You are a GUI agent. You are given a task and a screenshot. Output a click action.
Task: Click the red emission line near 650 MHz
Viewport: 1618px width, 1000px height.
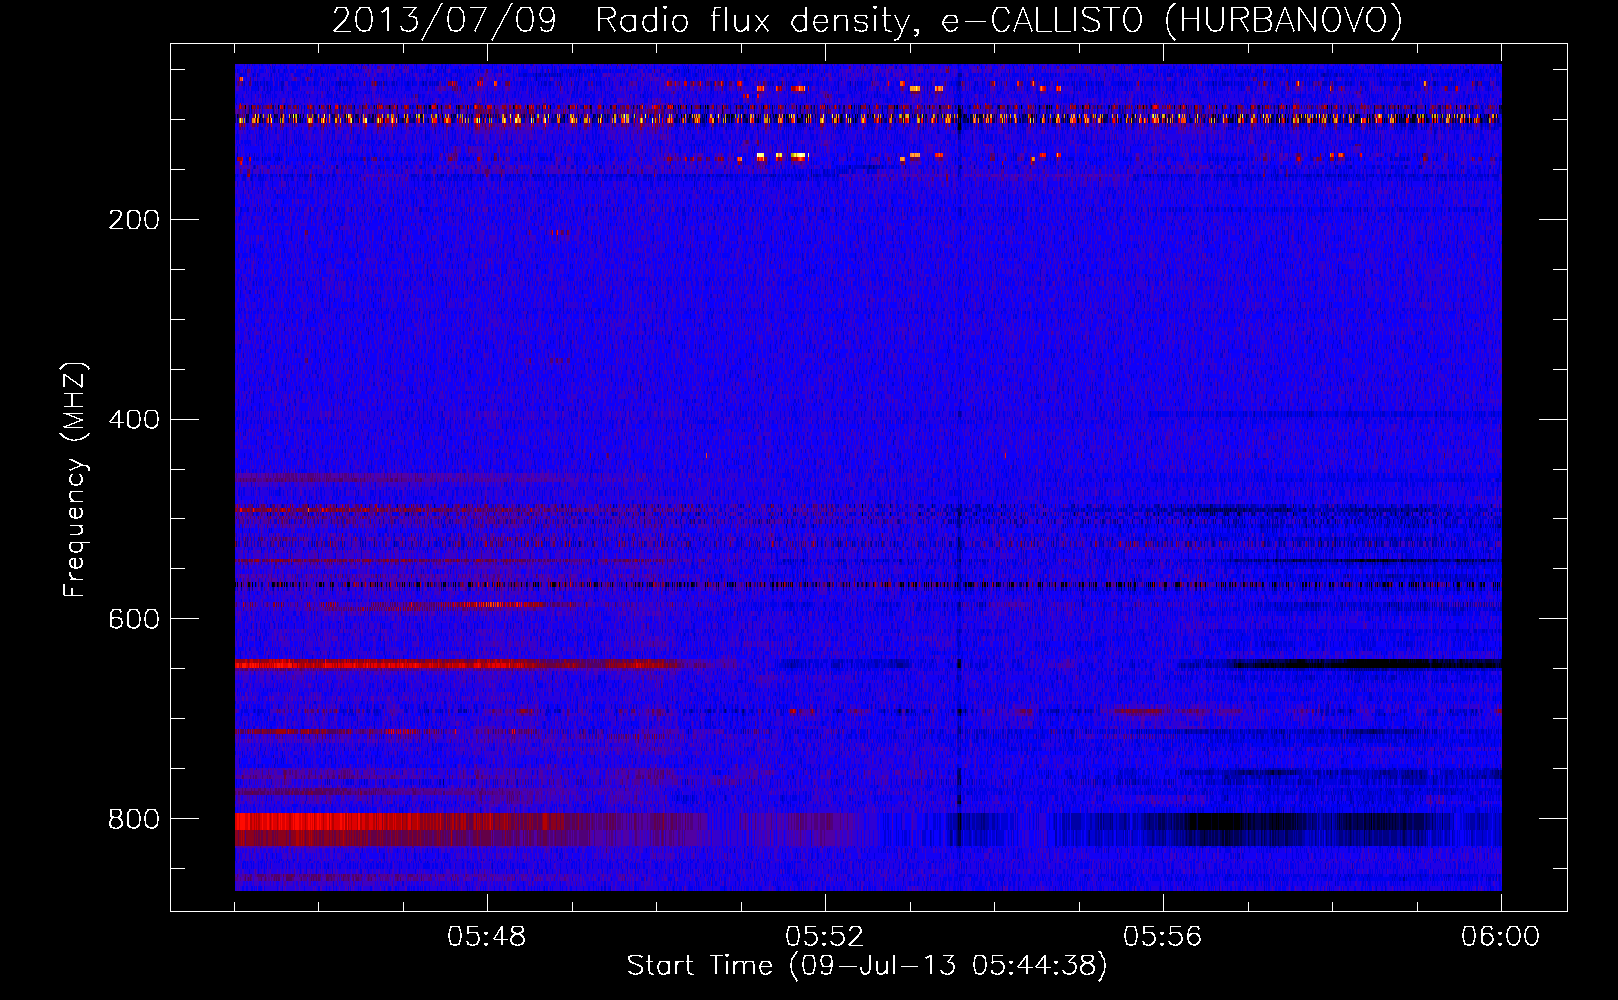coord(460,664)
